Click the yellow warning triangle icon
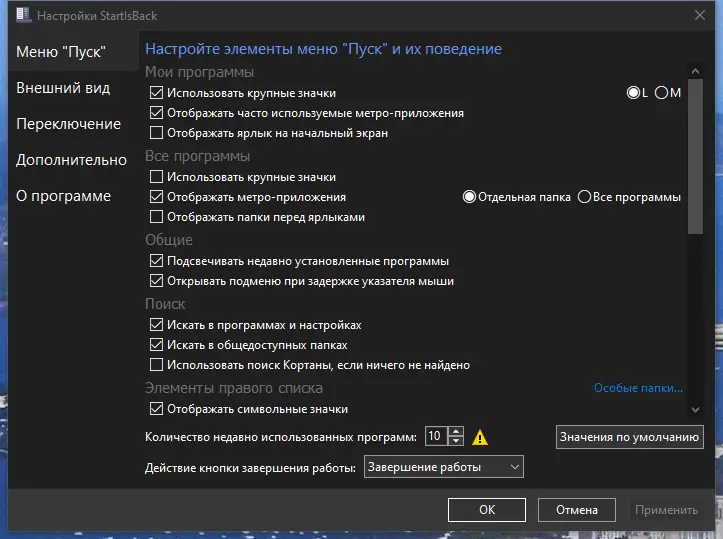This screenshot has width=723, height=539. [x=480, y=437]
